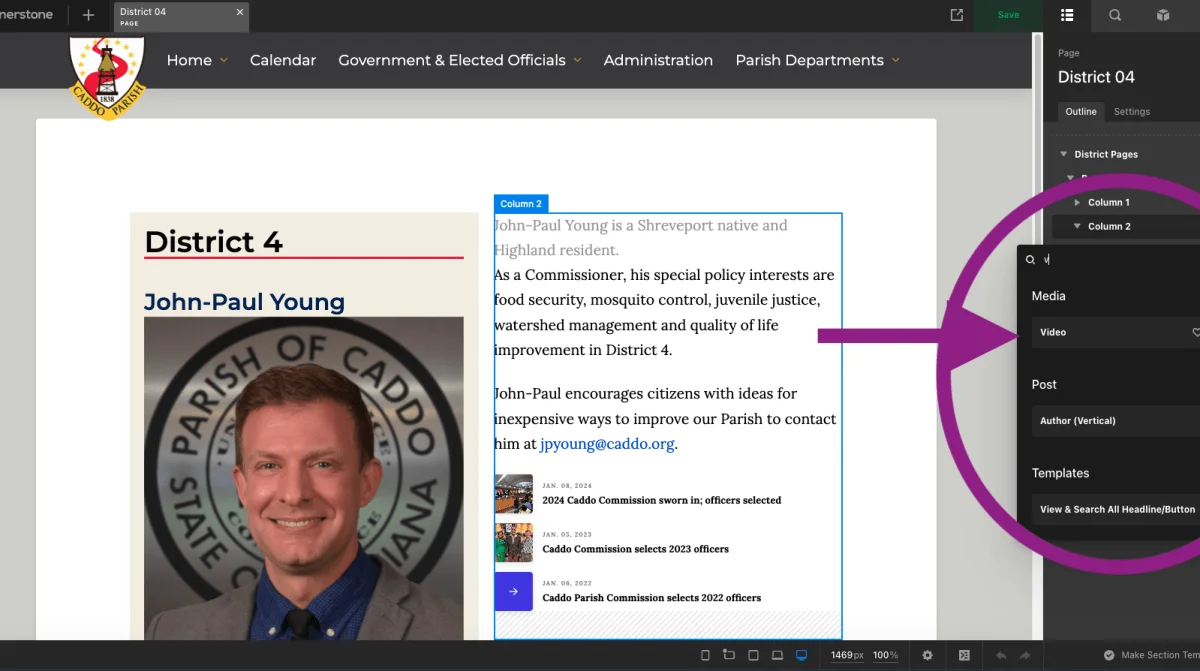1200x671 pixels.
Task: Click the undo arrow in bottom bar
Action: (x=1001, y=655)
